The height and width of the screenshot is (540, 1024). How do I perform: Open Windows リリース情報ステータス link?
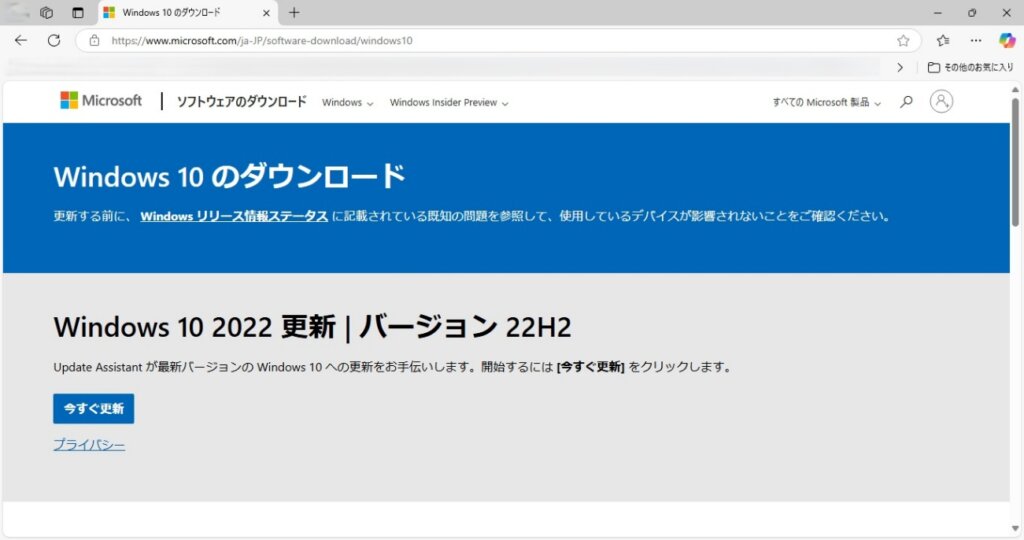(x=234, y=216)
